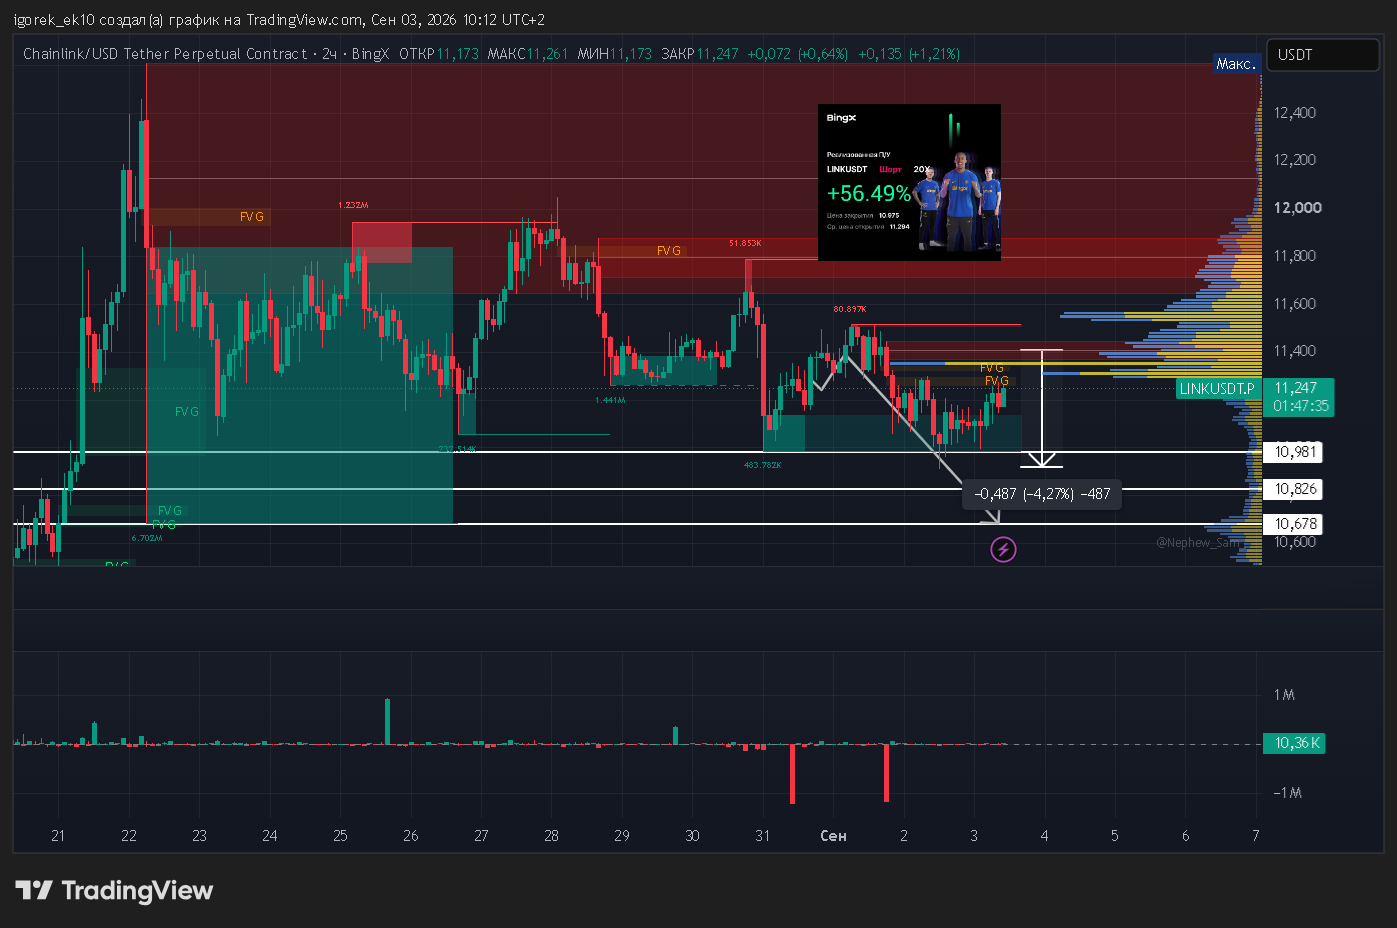Click the 483.782K label below green zone
Screen dimensions: 1397x928
click(762, 465)
